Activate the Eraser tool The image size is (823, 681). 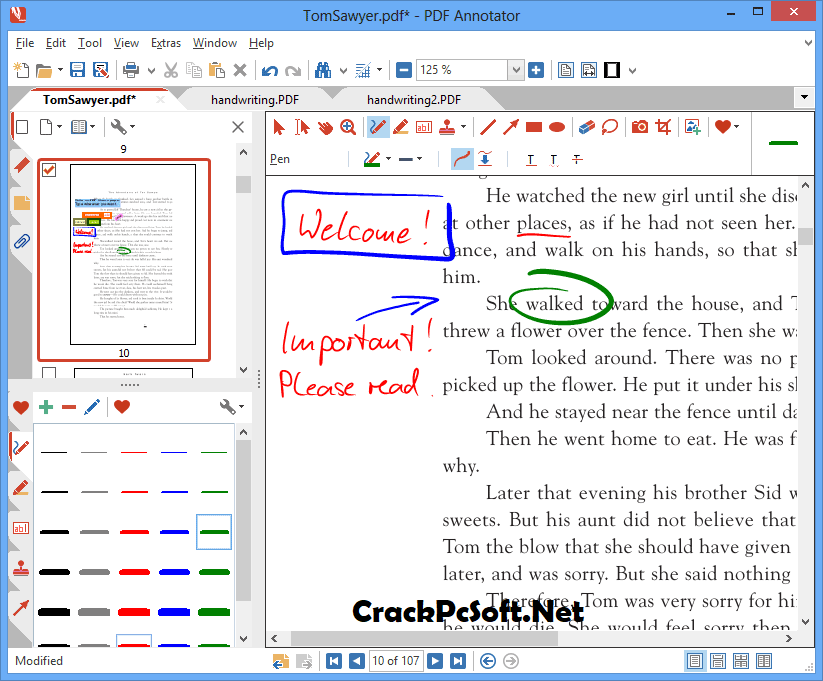[587, 127]
